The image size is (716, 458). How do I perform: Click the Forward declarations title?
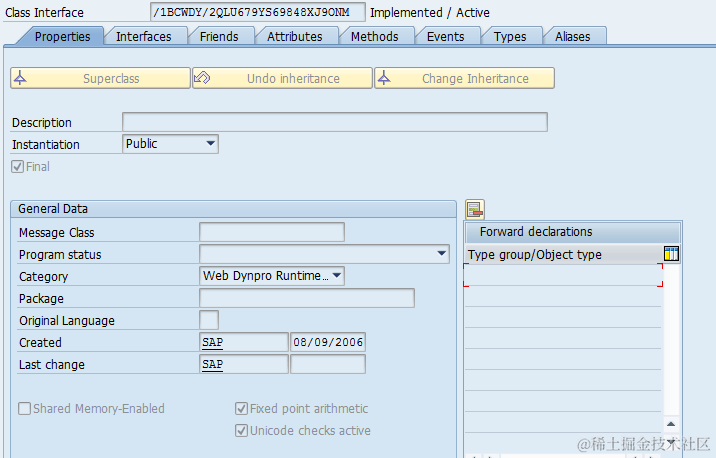536,232
